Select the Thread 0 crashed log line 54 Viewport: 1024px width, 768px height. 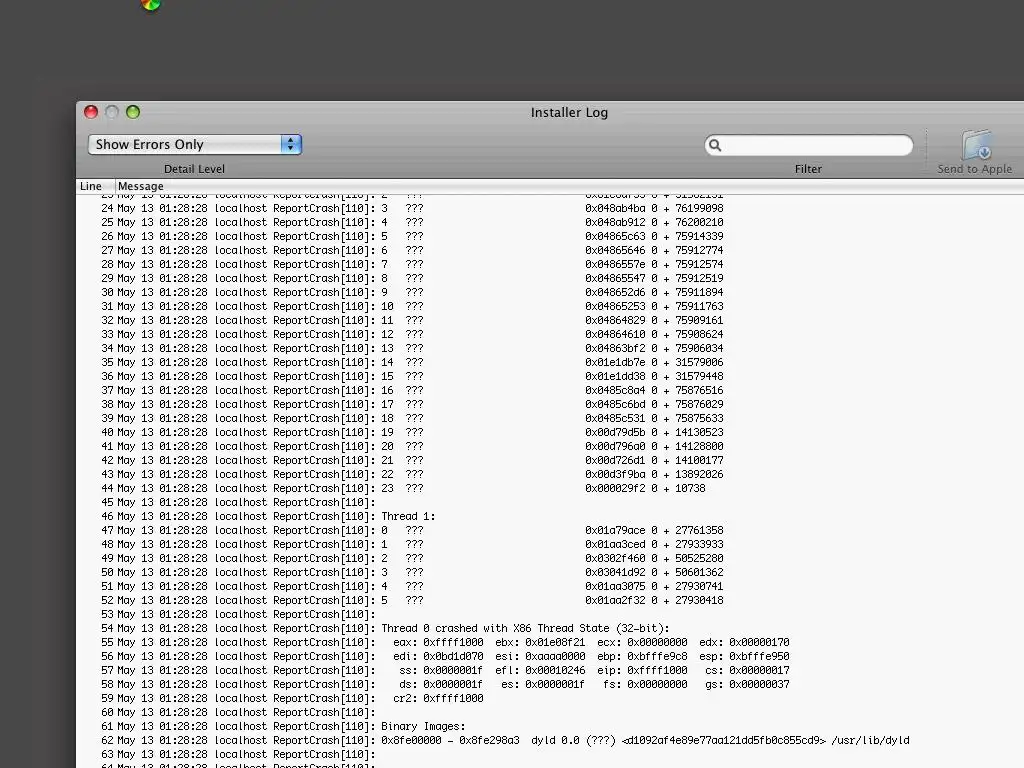point(550,628)
